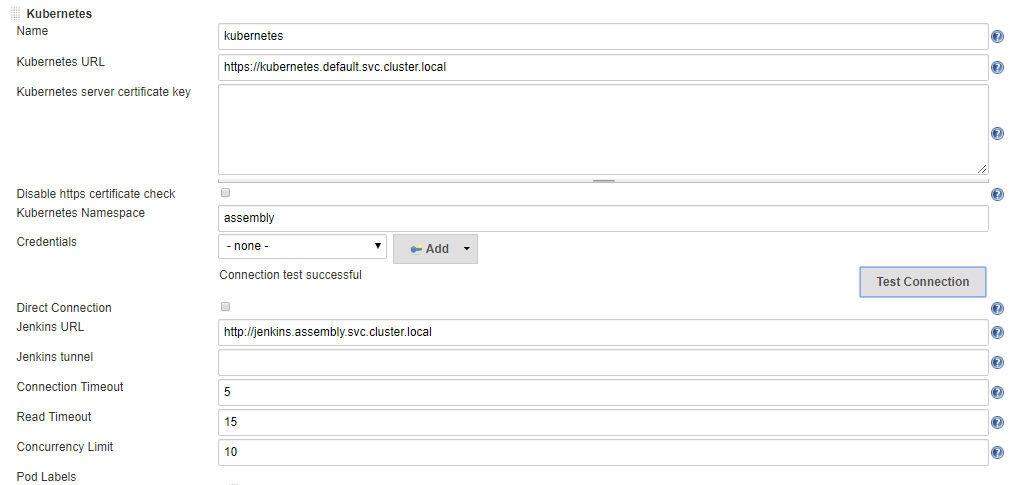Edit the Concurrency Limit value 10

603,452
